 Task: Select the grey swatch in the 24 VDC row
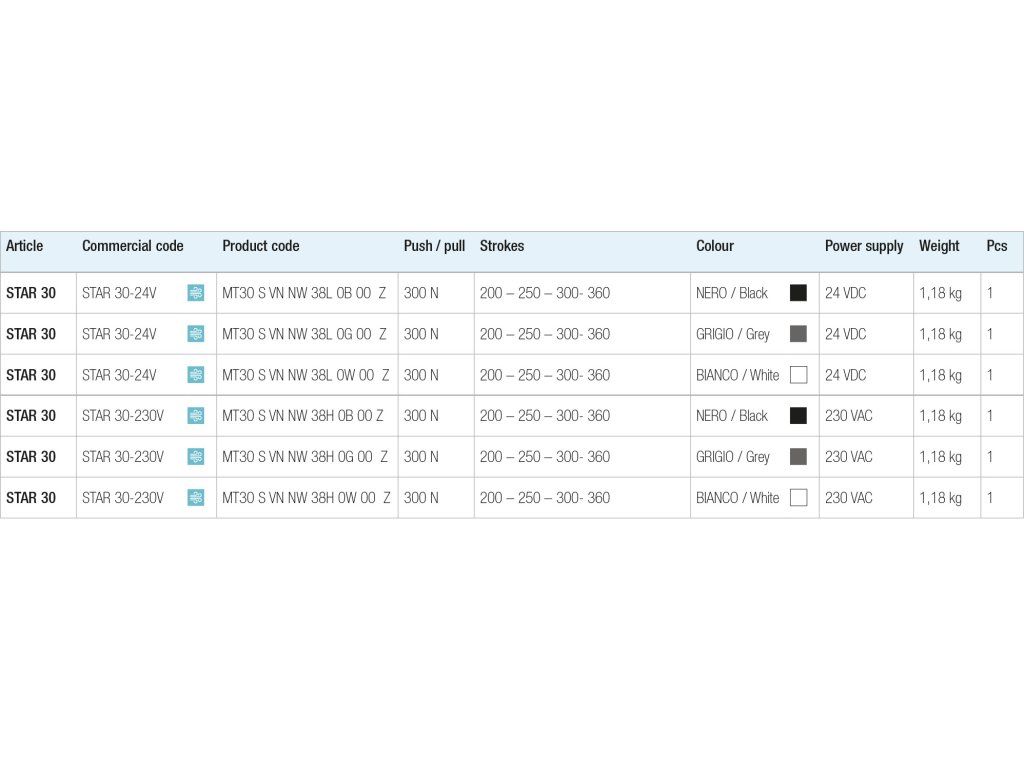(798, 334)
